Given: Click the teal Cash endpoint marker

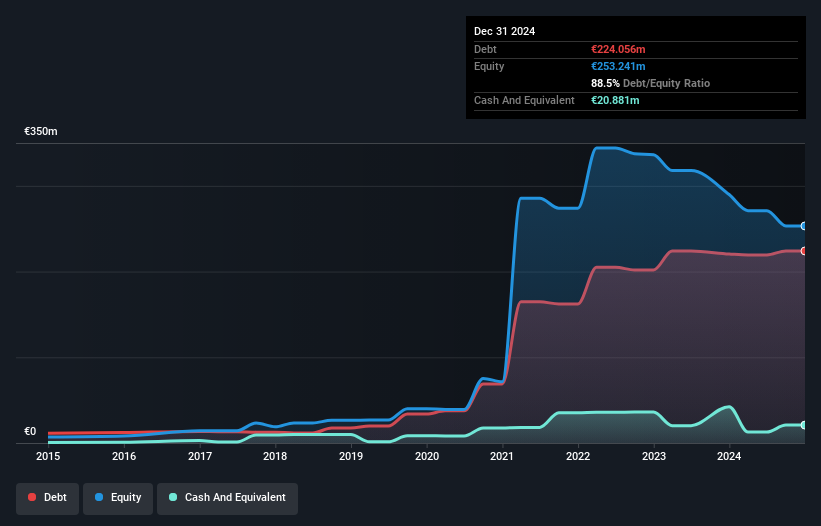Looking at the screenshot, I should click(x=804, y=426).
